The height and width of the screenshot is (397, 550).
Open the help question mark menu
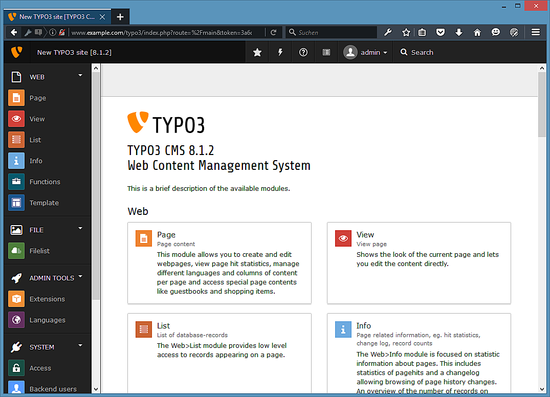point(303,52)
